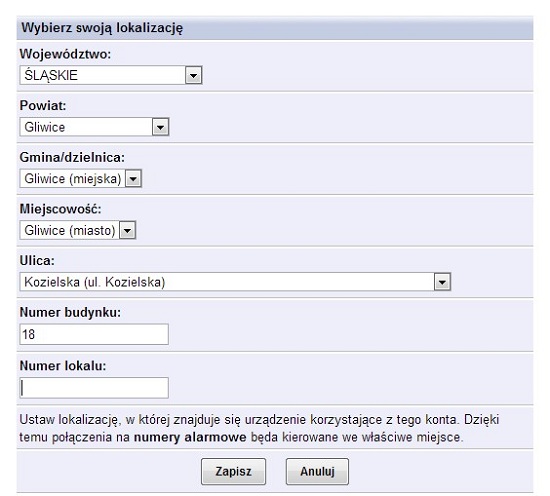Image resolution: width=550 pixels, height=496 pixels.
Task: Click the Ulica dropdown arrow button
Action: 442,282
